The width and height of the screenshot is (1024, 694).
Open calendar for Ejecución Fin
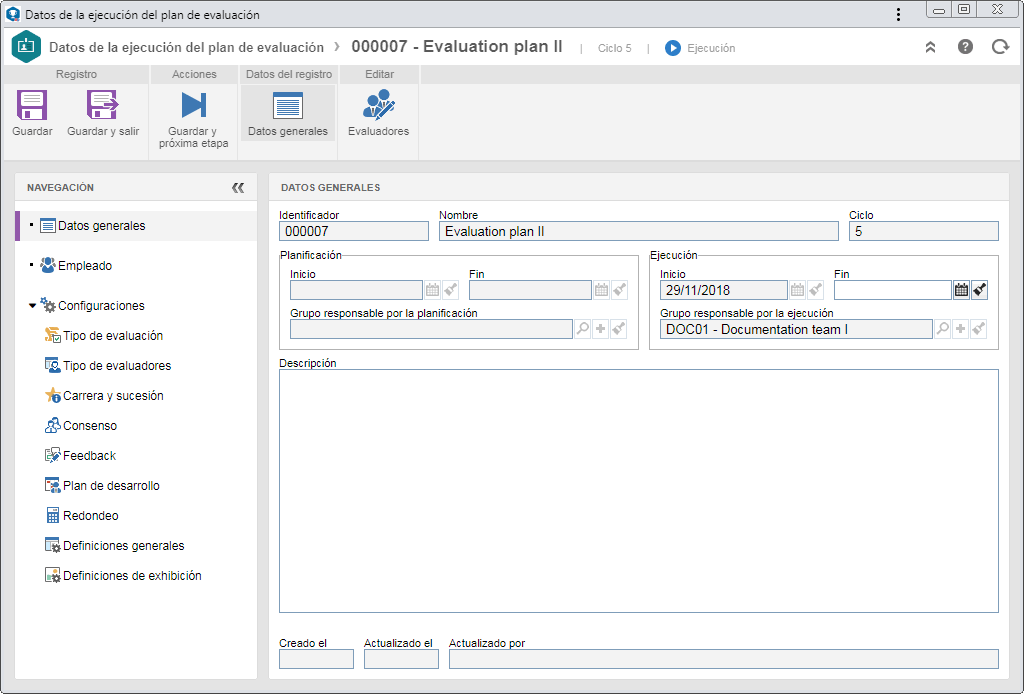click(x=961, y=290)
